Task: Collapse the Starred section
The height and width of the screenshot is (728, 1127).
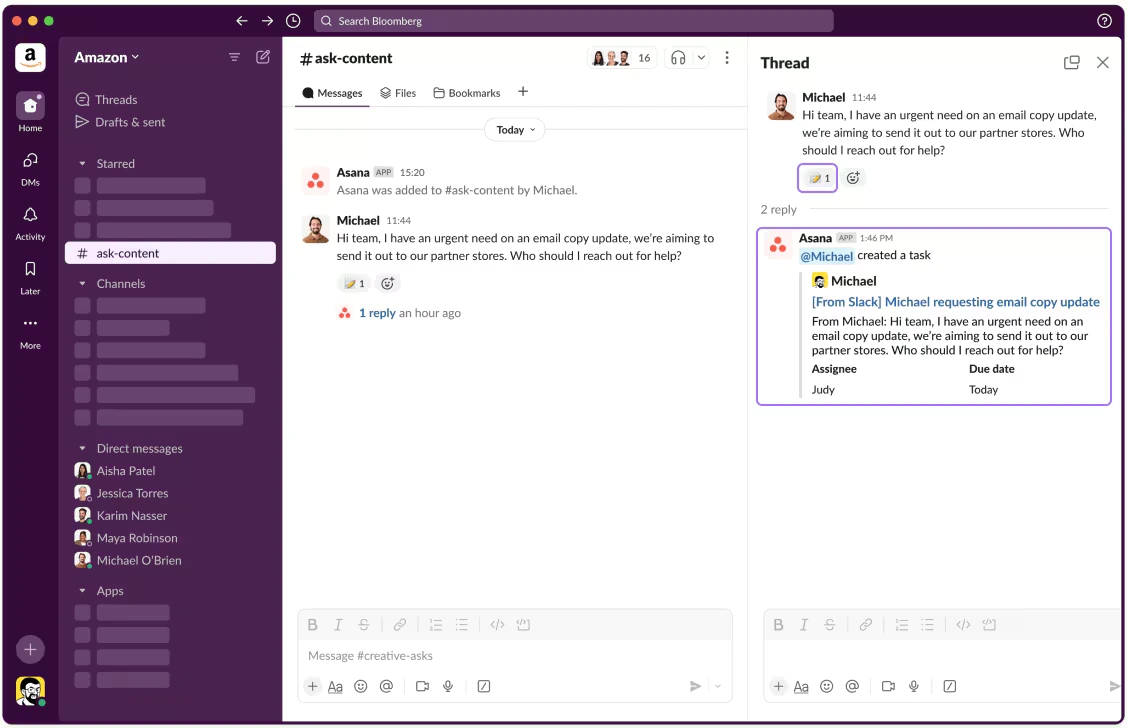Action: [83, 163]
